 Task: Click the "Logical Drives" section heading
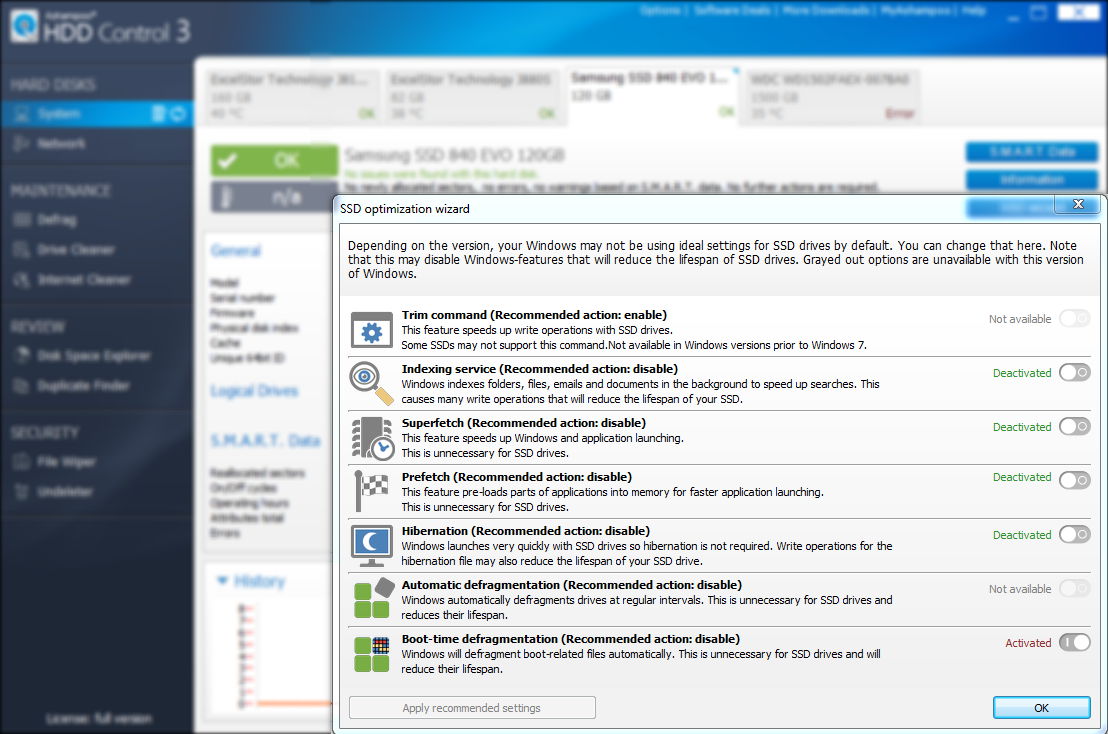(x=254, y=391)
